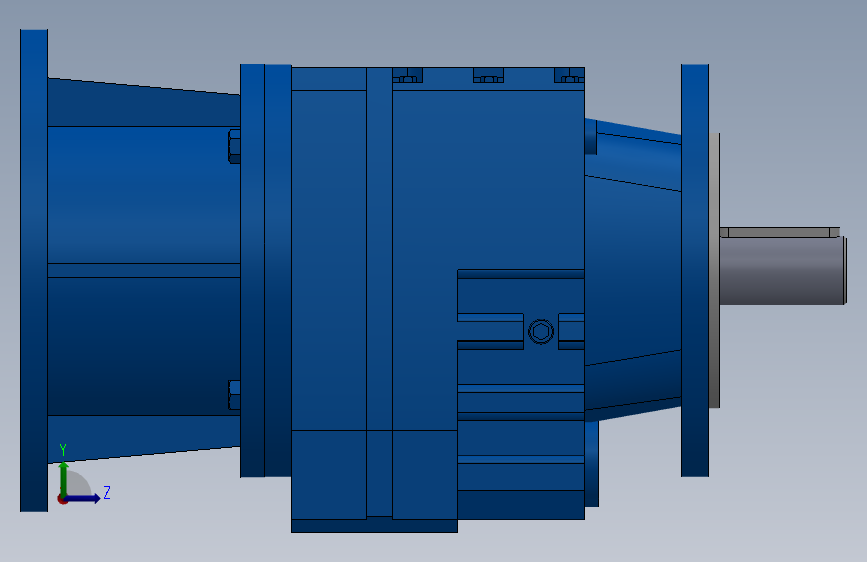Select the gray output shaft of the gearbox
The image size is (867, 562).
click(782, 270)
